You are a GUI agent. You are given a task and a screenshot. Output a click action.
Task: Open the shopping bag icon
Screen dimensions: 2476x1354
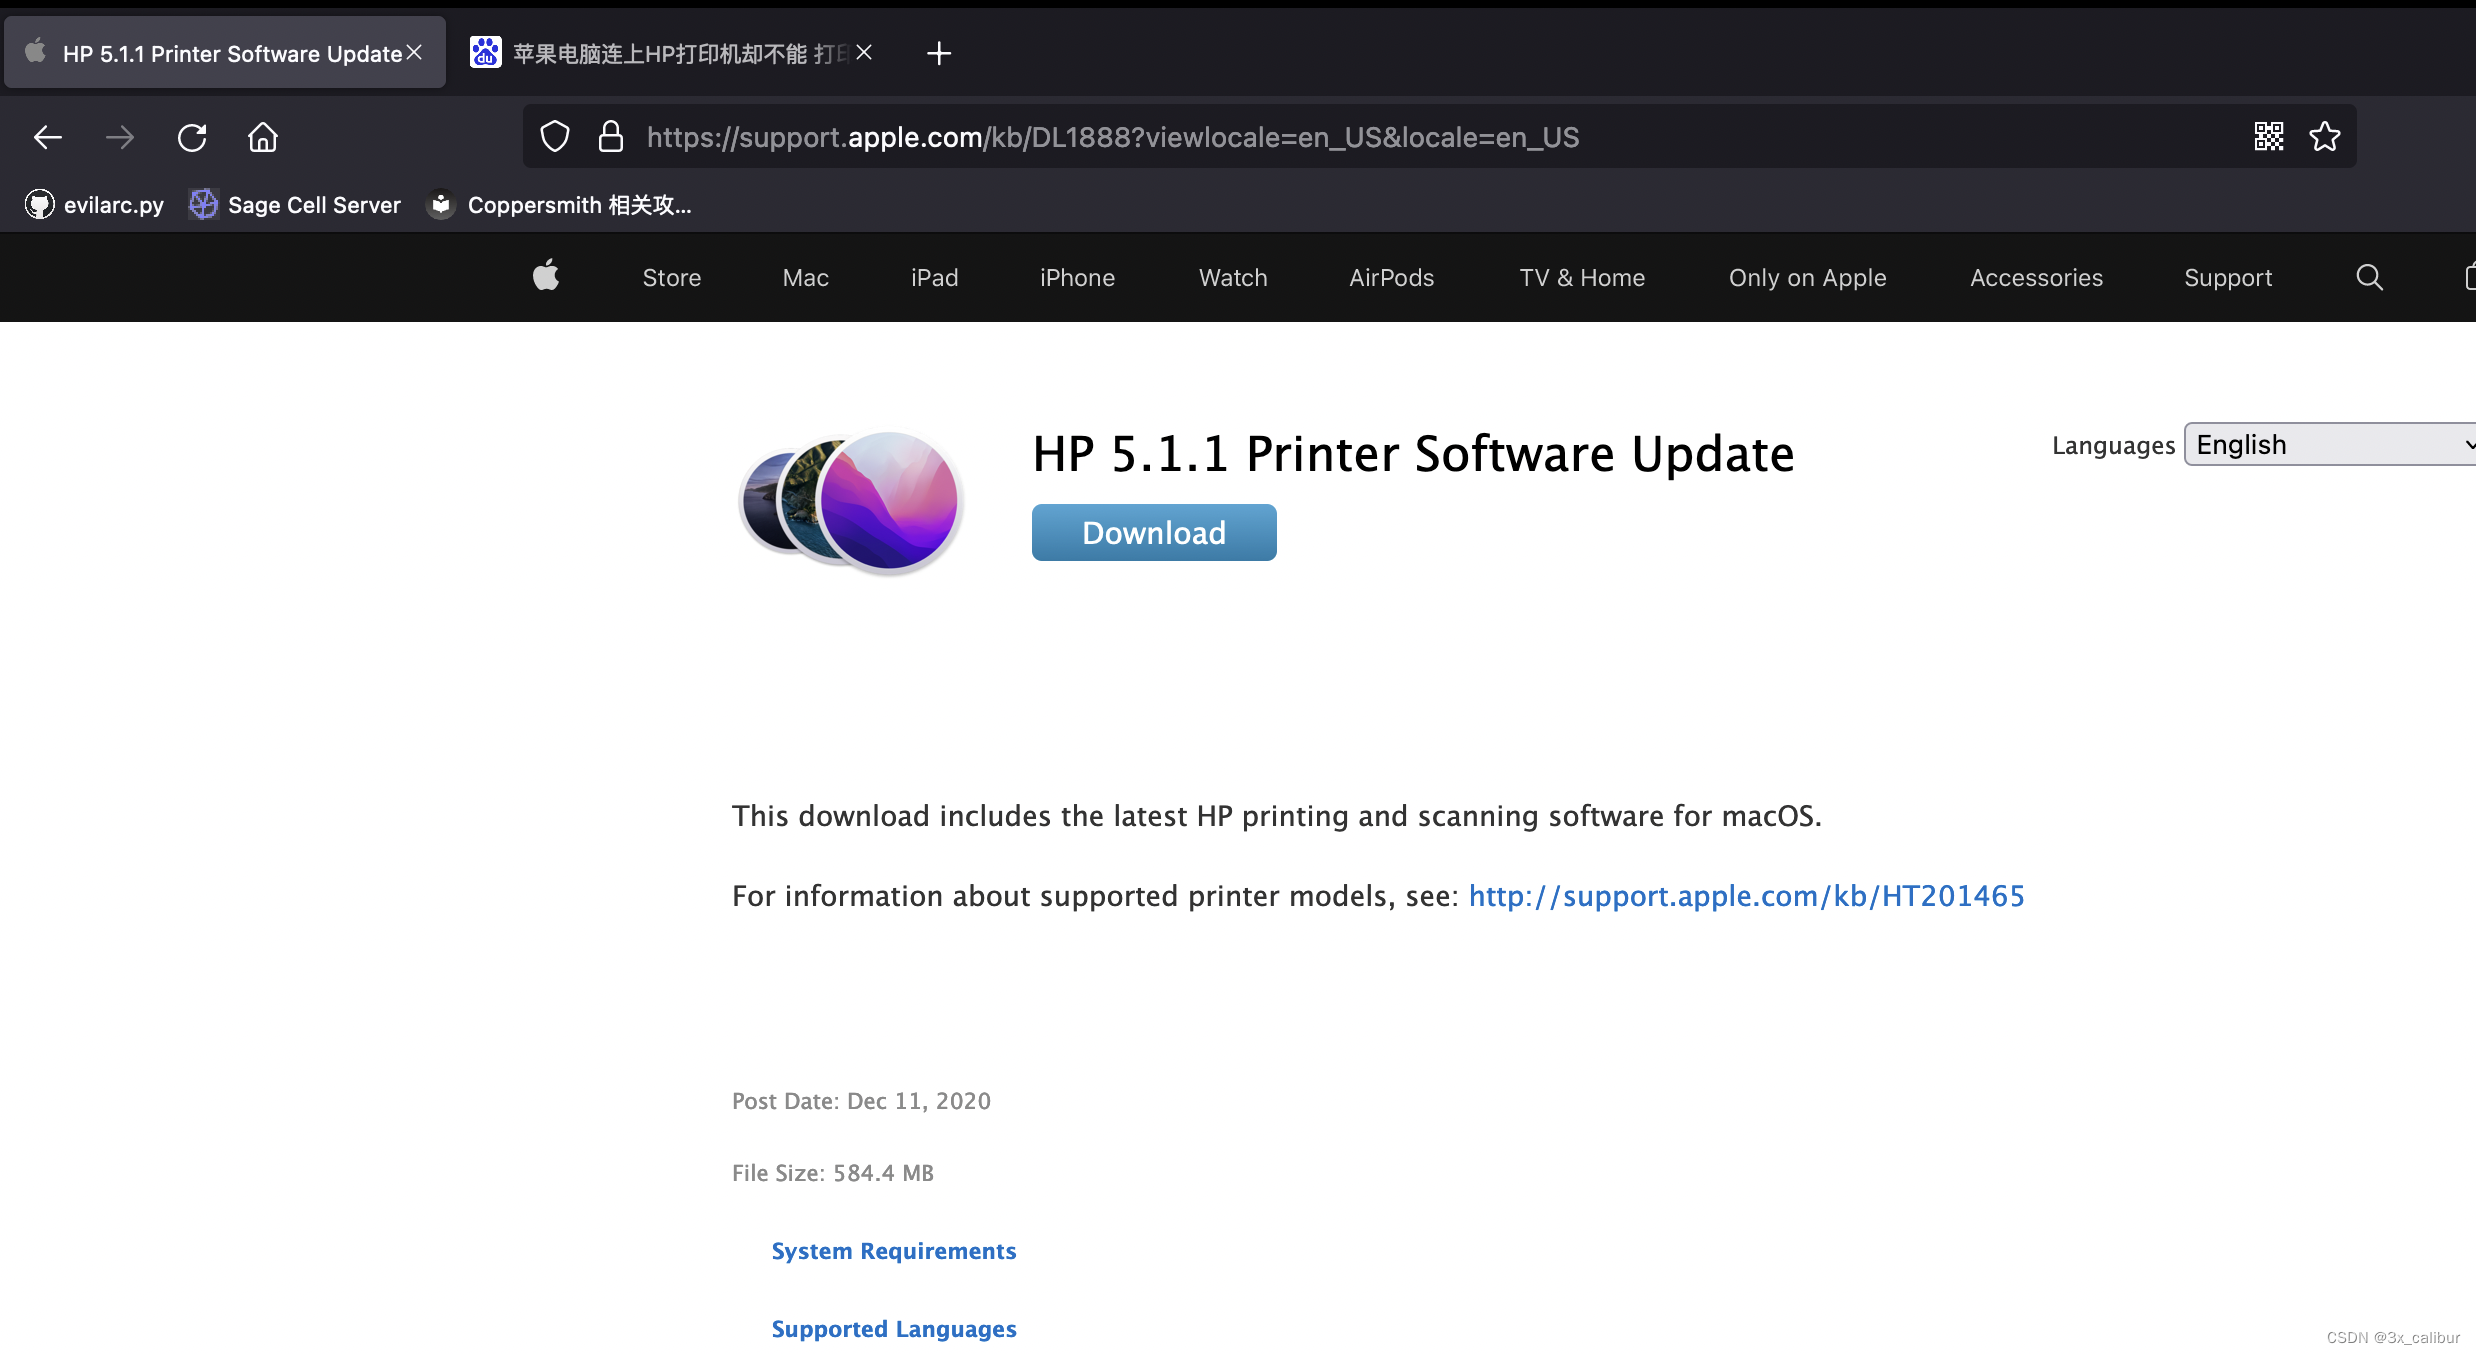(x=2469, y=277)
